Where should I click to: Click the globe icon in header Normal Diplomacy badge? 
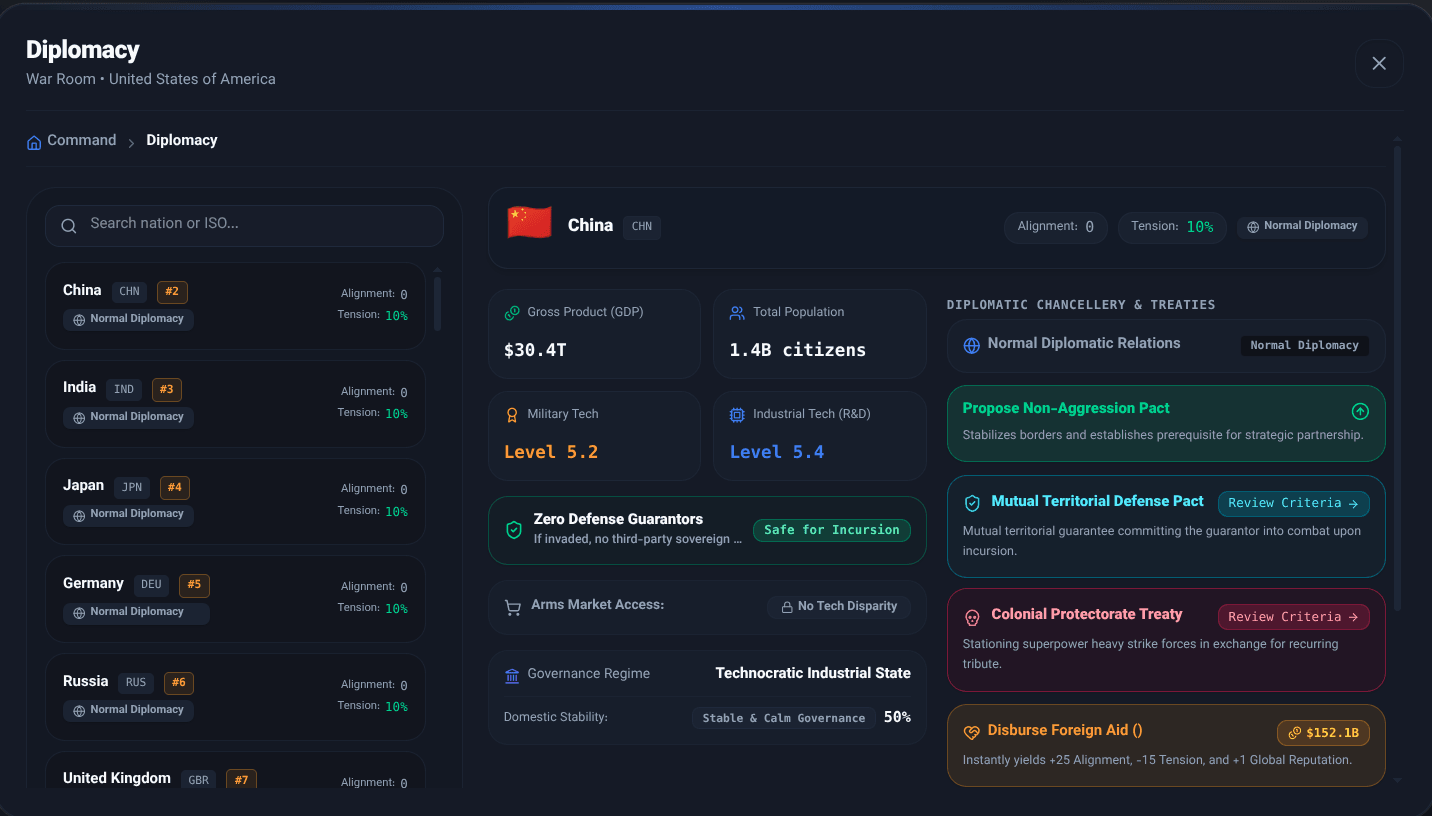(x=1253, y=227)
